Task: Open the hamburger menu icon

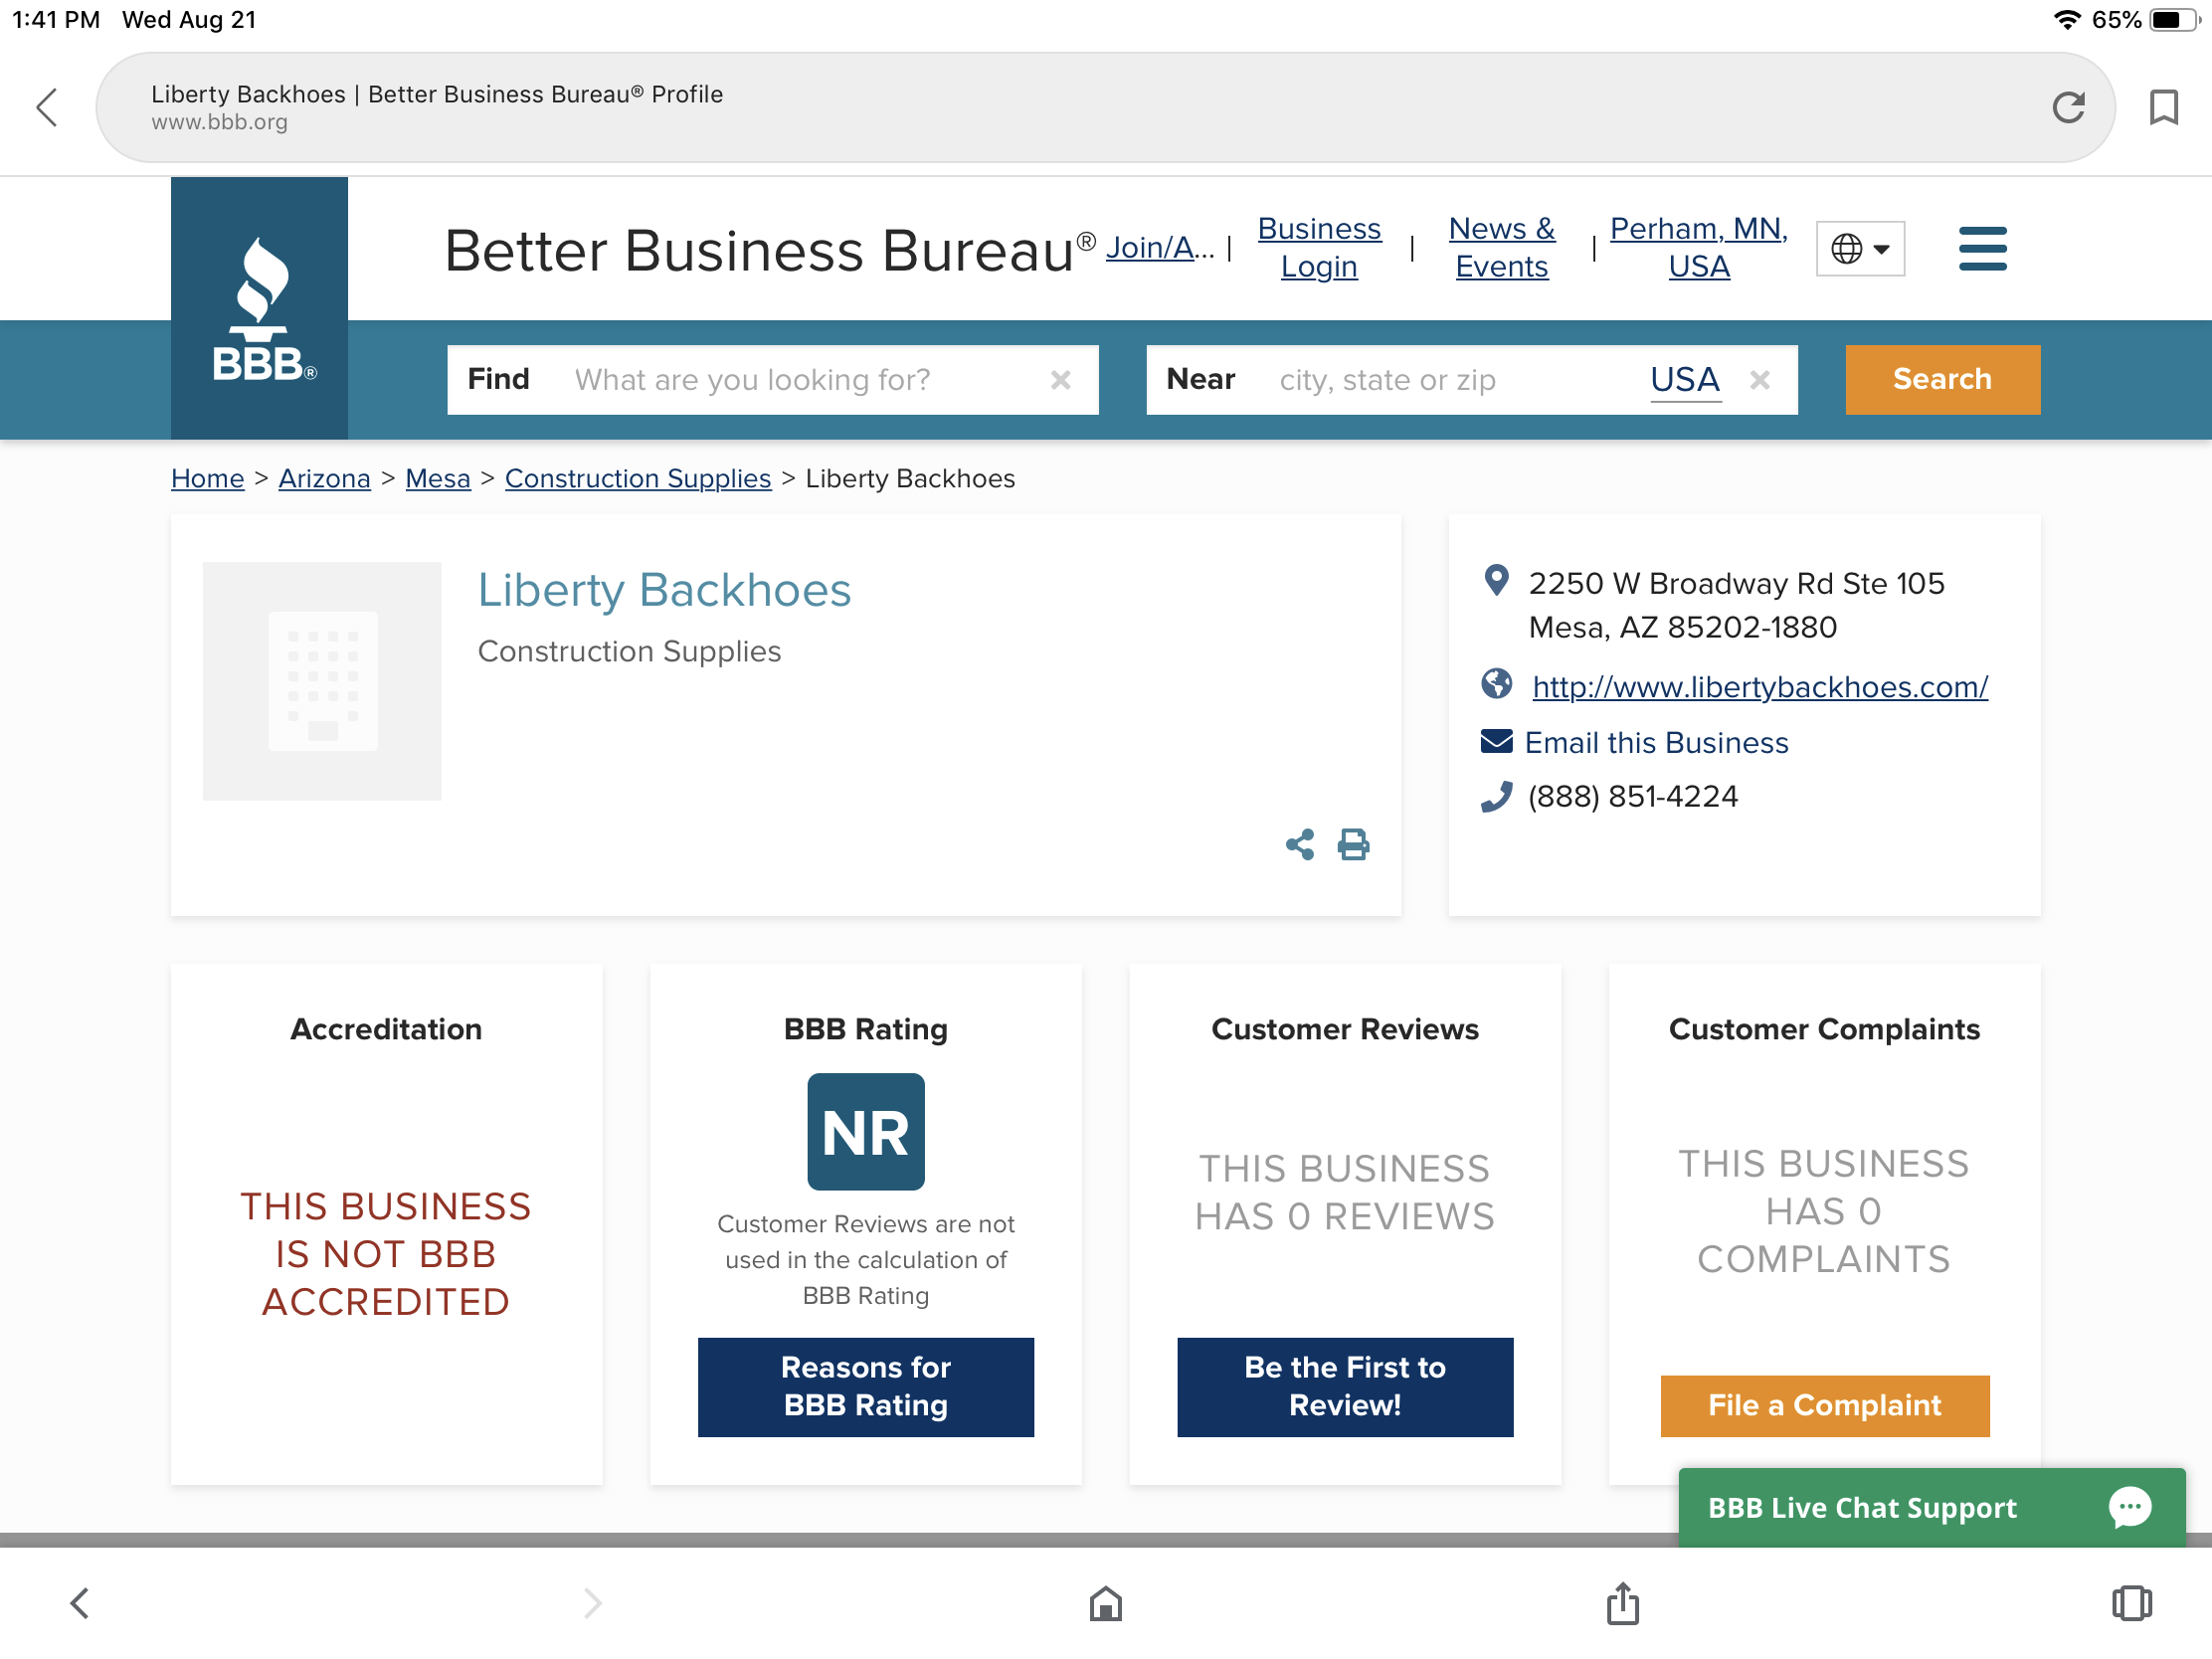Action: [1982, 248]
